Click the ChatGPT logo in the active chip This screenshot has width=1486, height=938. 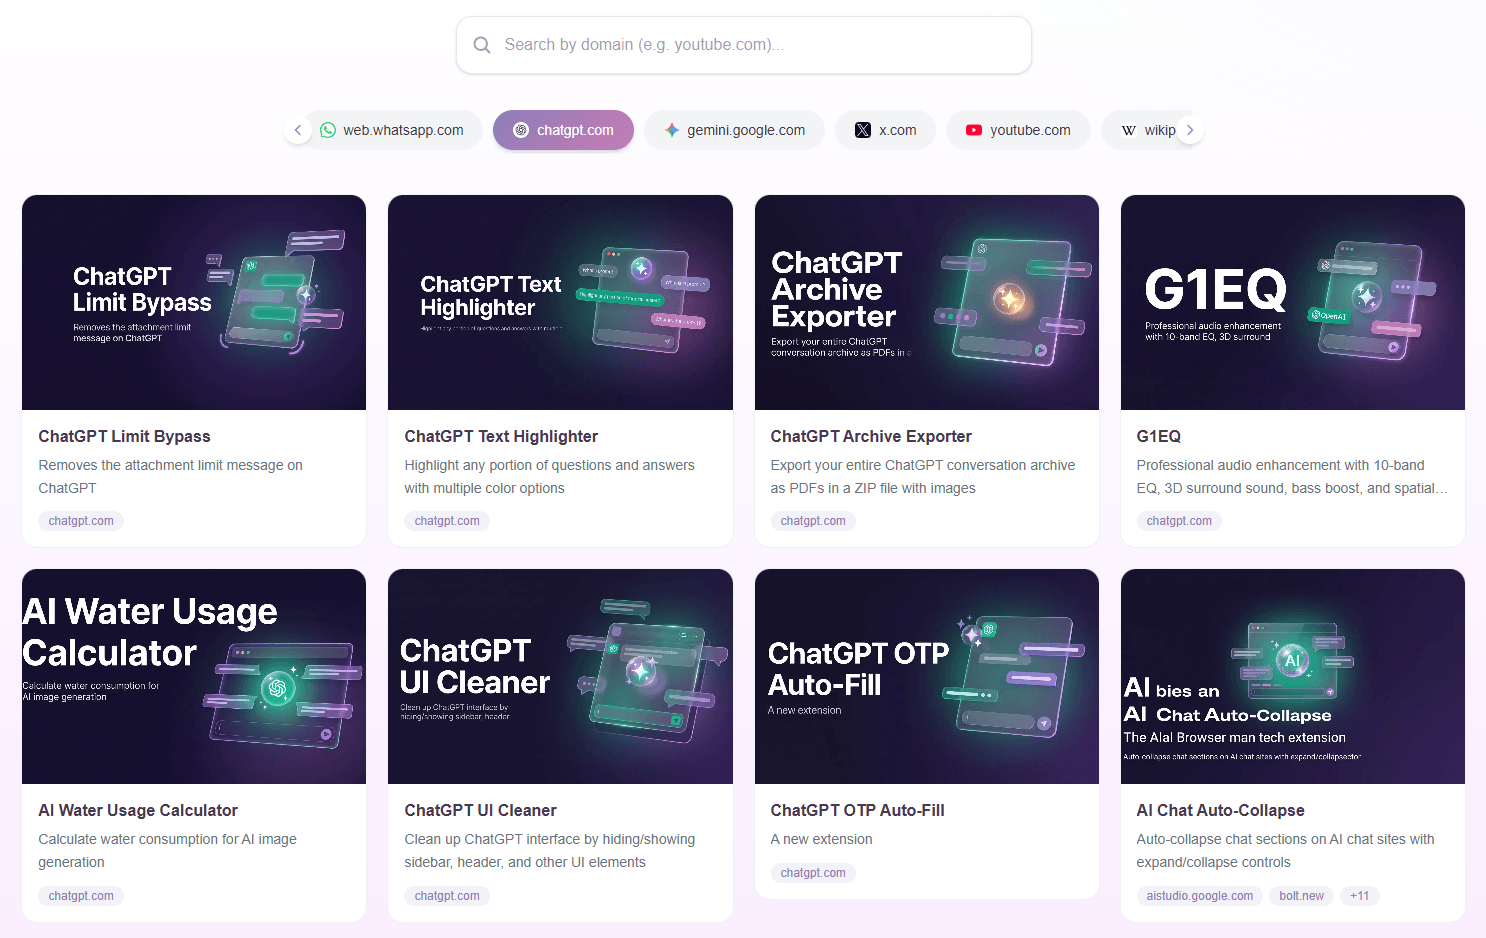(x=521, y=130)
